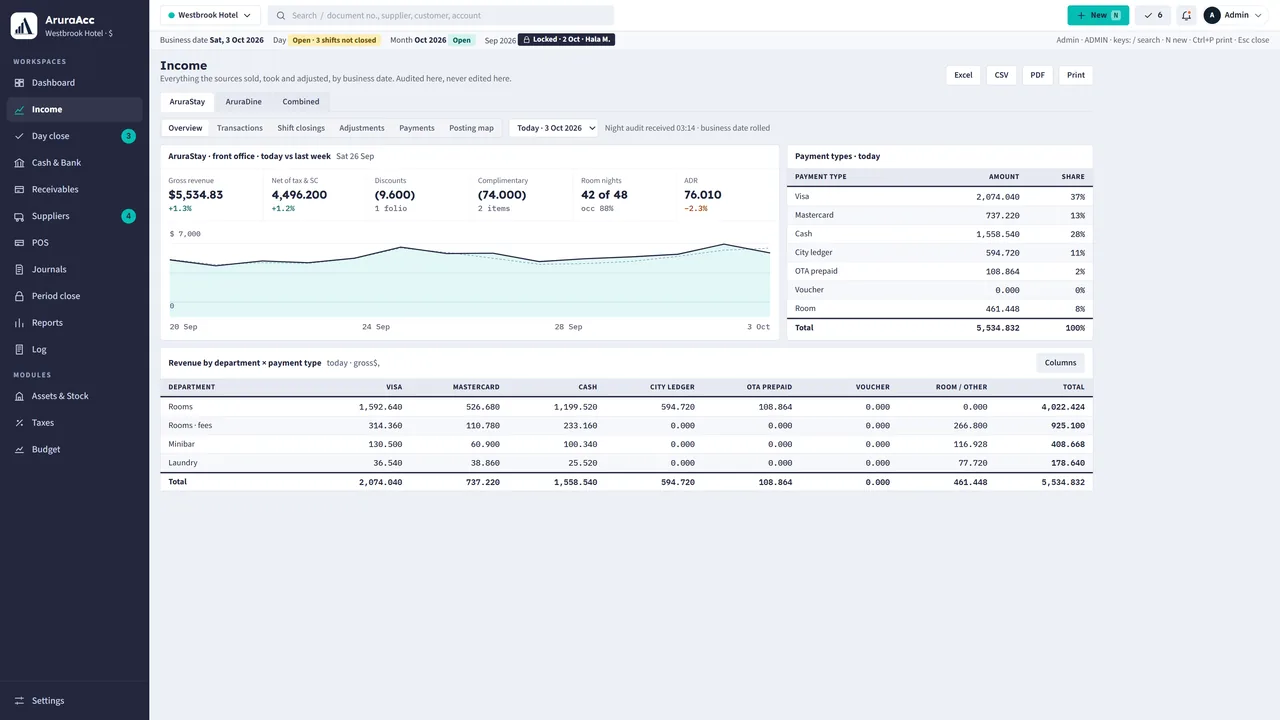Image resolution: width=1280 pixels, height=720 pixels.
Task: Switch to the Combined tab
Action: (301, 102)
